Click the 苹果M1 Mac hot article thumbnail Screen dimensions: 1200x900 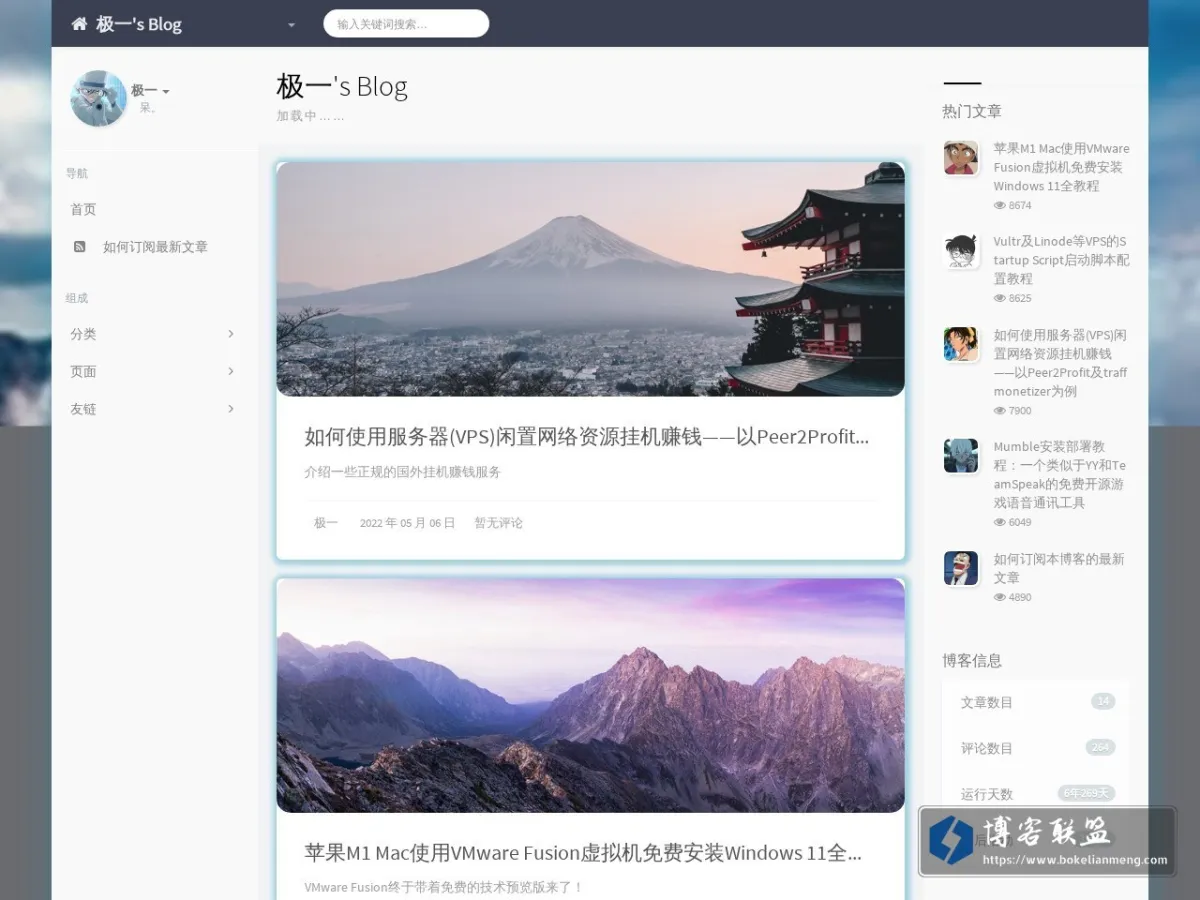click(961, 158)
